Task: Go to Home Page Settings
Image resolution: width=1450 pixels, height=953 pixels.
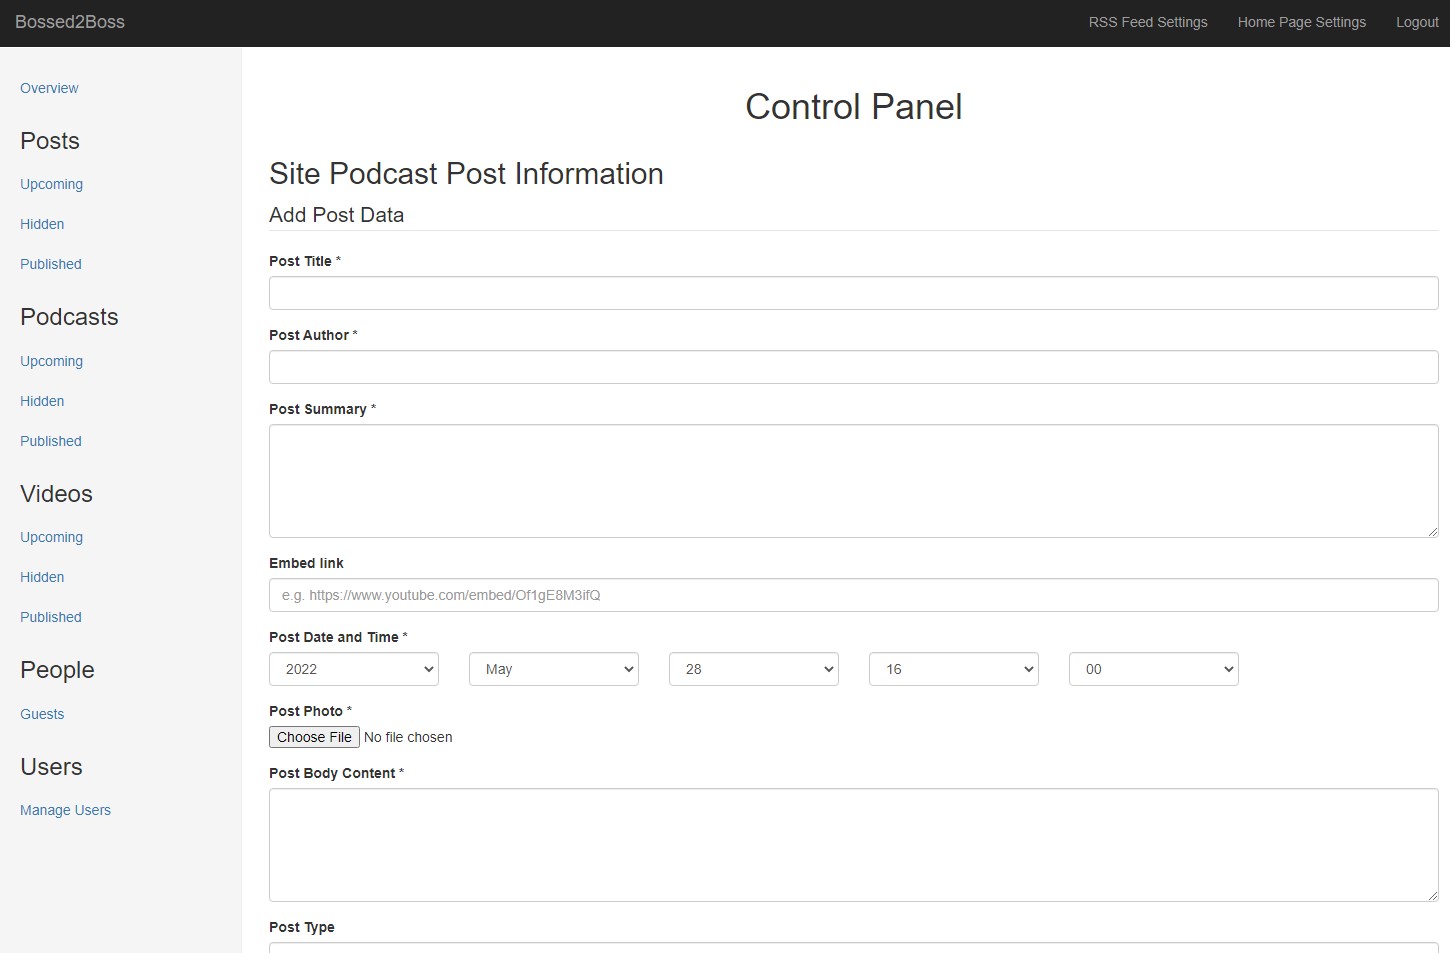Action: pyautogui.click(x=1301, y=22)
